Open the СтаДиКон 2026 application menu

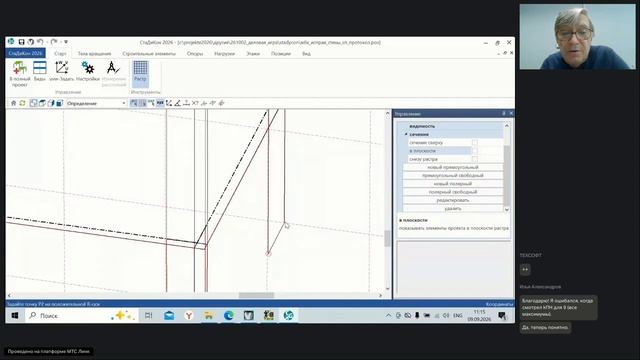pyautogui.click(x=25, y=53)
